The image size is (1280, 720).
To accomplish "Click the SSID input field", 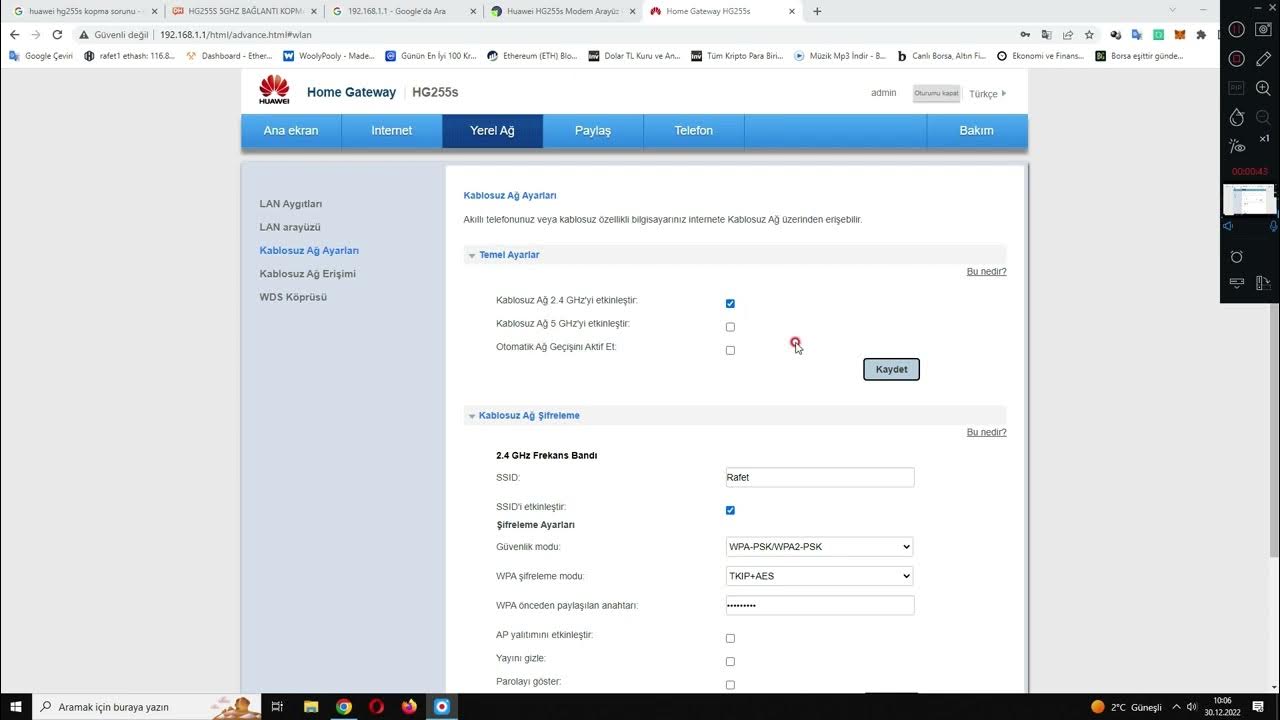I will click(x=820, y=477).
